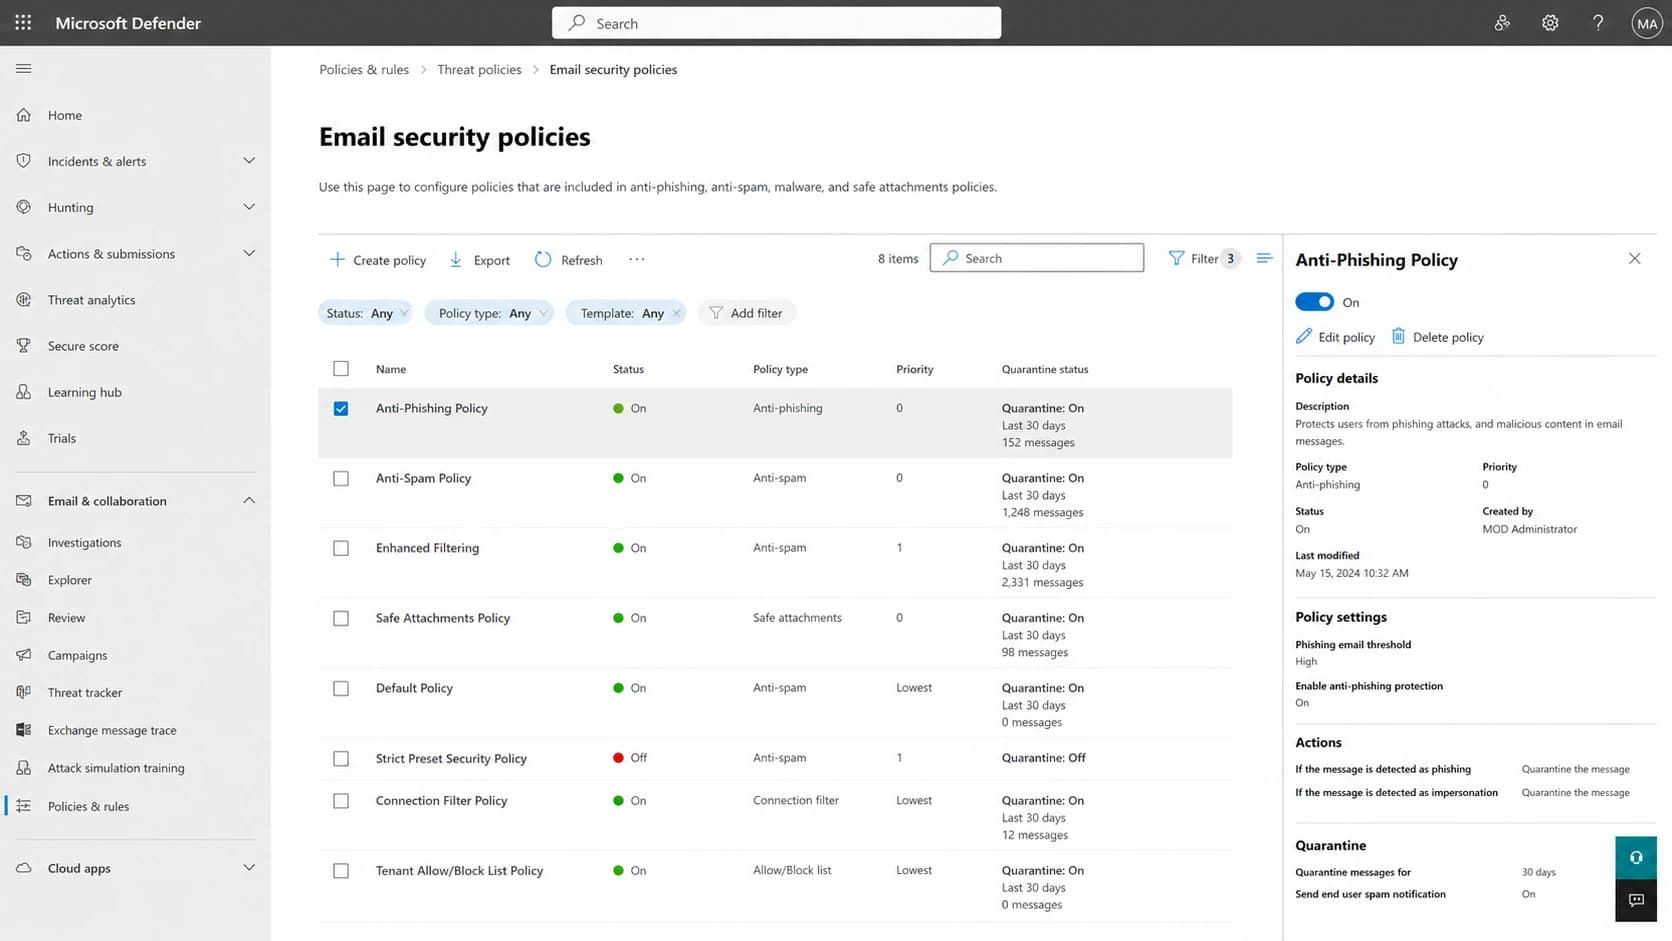Click the Explorer icon in the sidebar
The width and height of the screenshot is (1672, 941).
pyautogui.click(x=24, y=580)
